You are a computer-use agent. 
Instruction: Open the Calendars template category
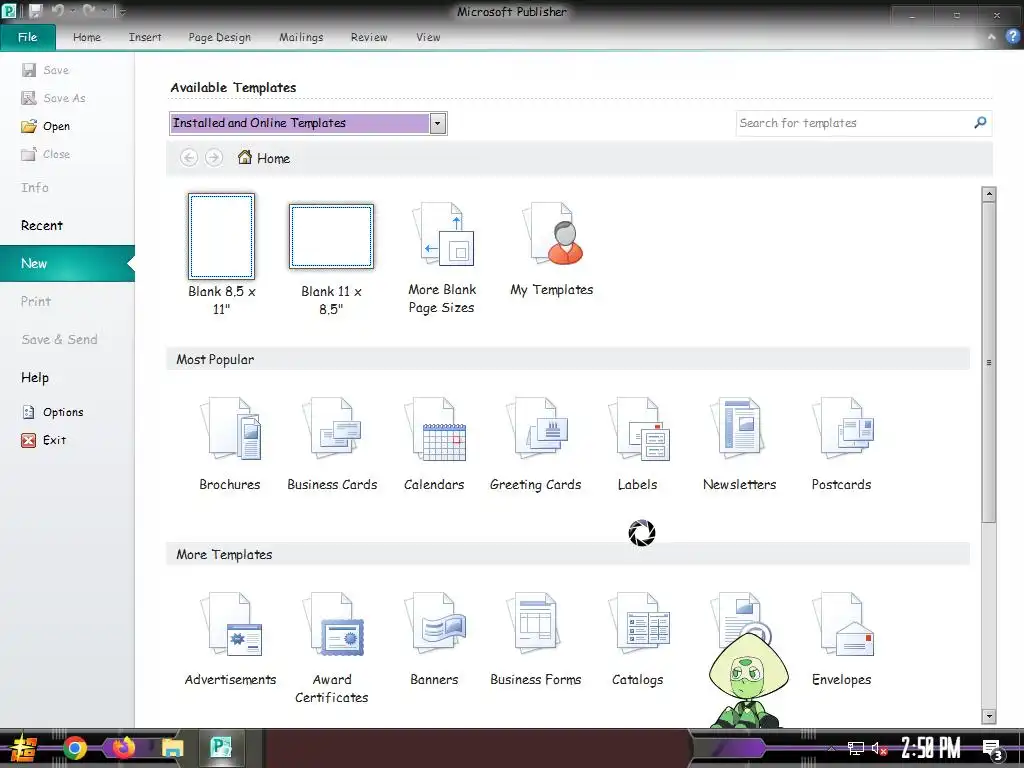click(434, 444)
